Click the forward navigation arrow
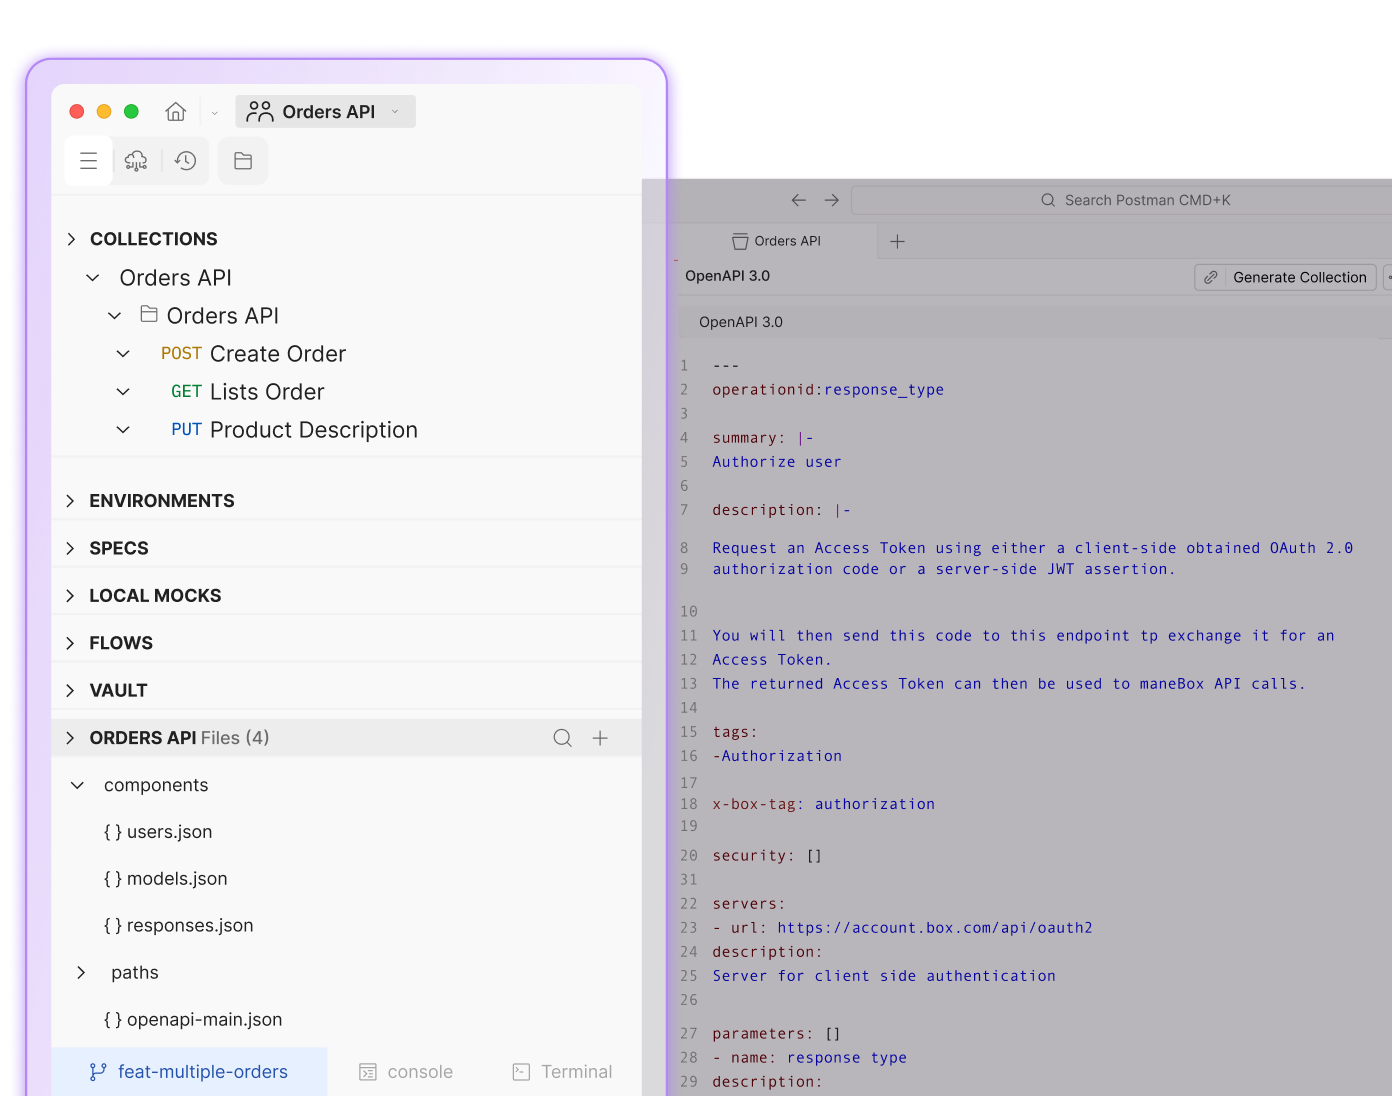This screenshot has height=1096, width=1392. [x=832, y=200]
